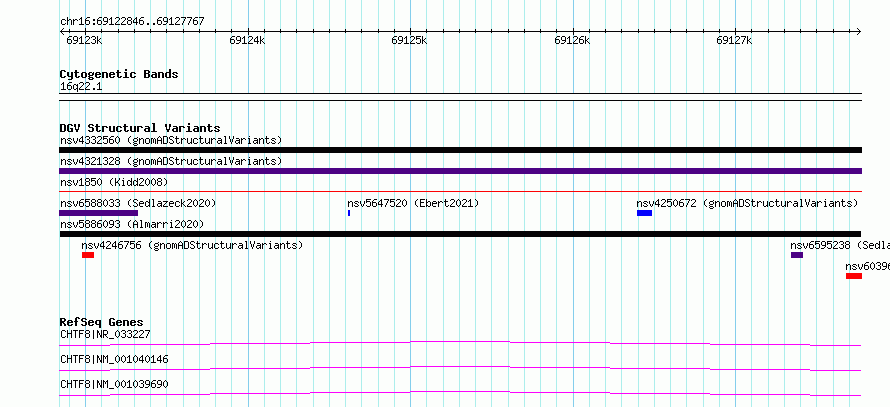890x407 pixels.
Task: Click the nsv4332560 variant label
Action: 171,140
